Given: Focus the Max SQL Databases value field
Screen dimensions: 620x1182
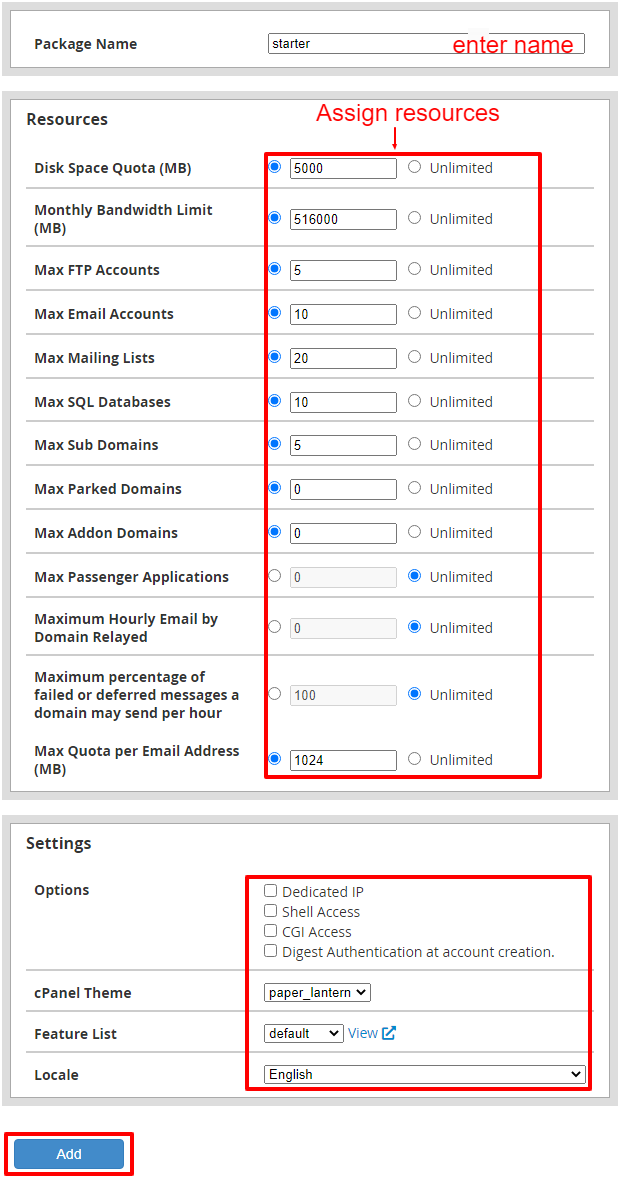Looking at the screenshot, I should [343, 401].
